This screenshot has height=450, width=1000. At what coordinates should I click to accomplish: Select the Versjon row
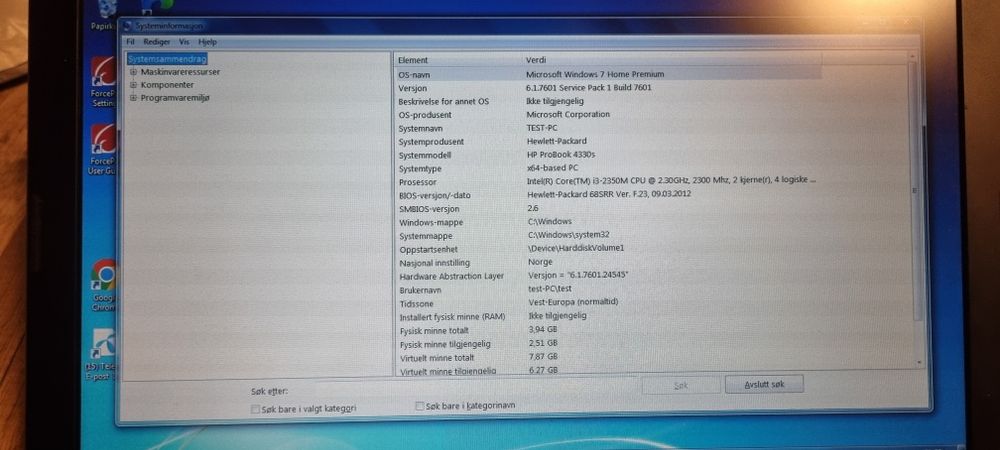click(608, 88)
